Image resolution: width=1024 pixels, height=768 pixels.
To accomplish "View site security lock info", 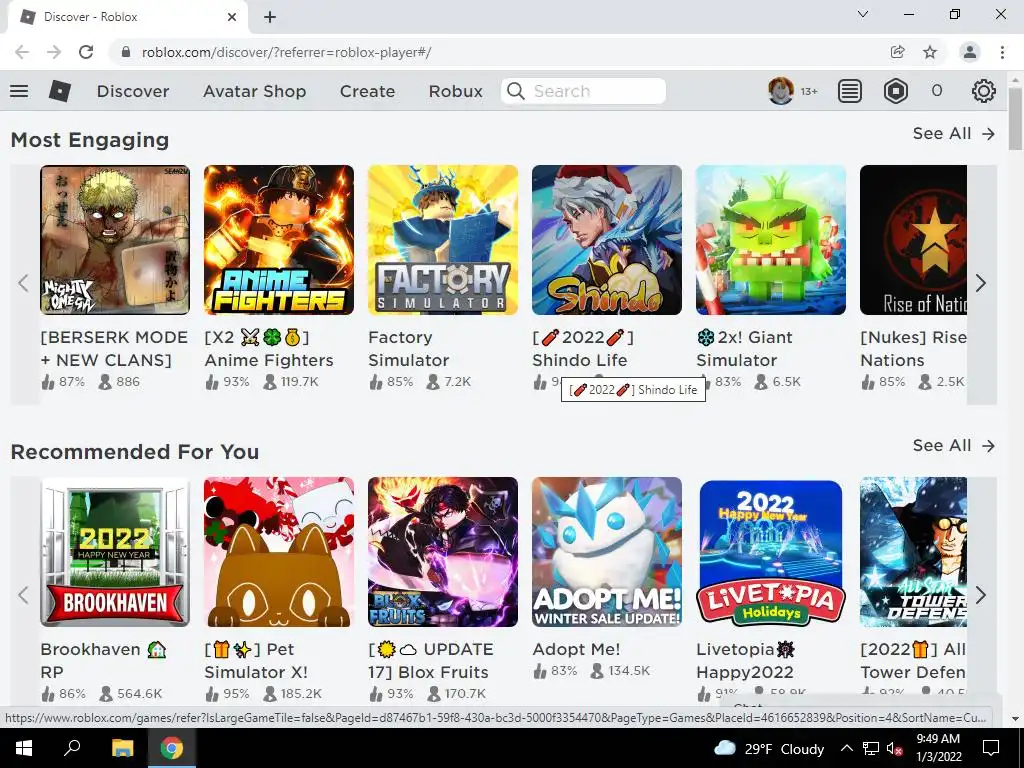I will [x=126, y=52].
